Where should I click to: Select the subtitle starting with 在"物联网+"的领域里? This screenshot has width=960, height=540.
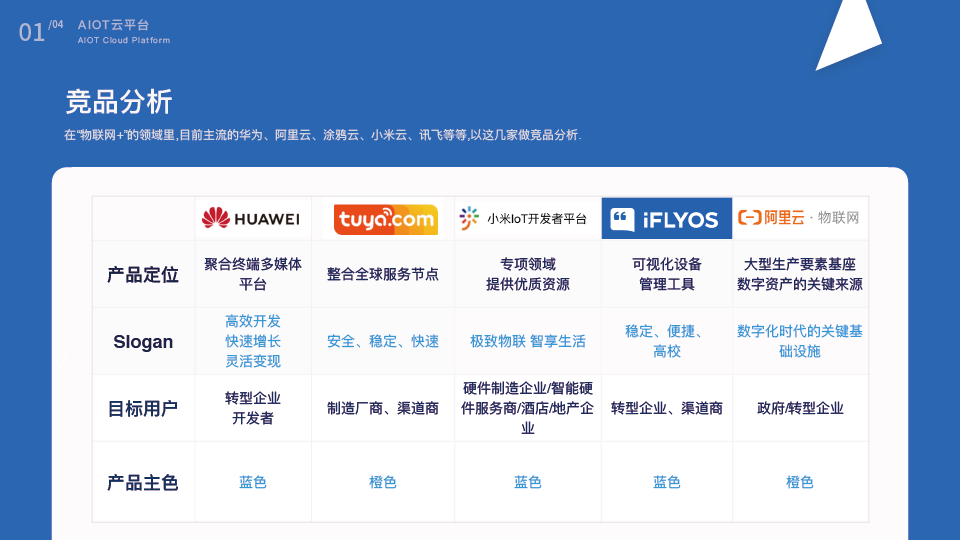pyautogui.click(x=322, y=135)
